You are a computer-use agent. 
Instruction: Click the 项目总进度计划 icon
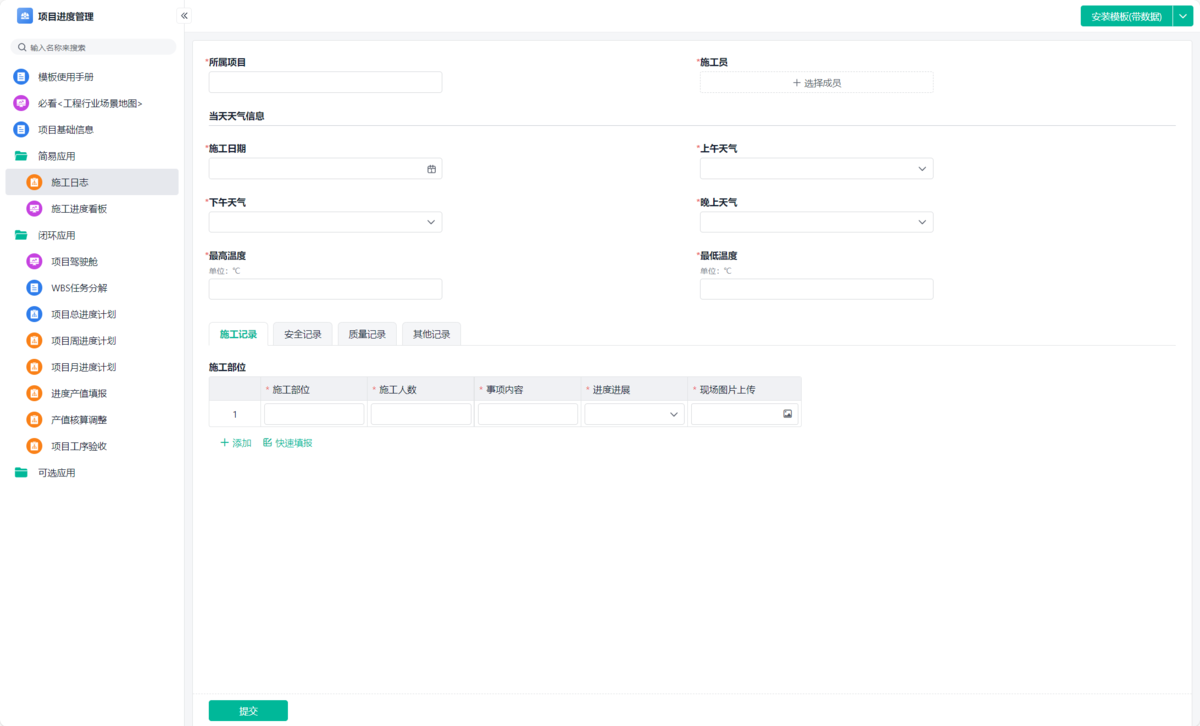(x=34, y=314)
